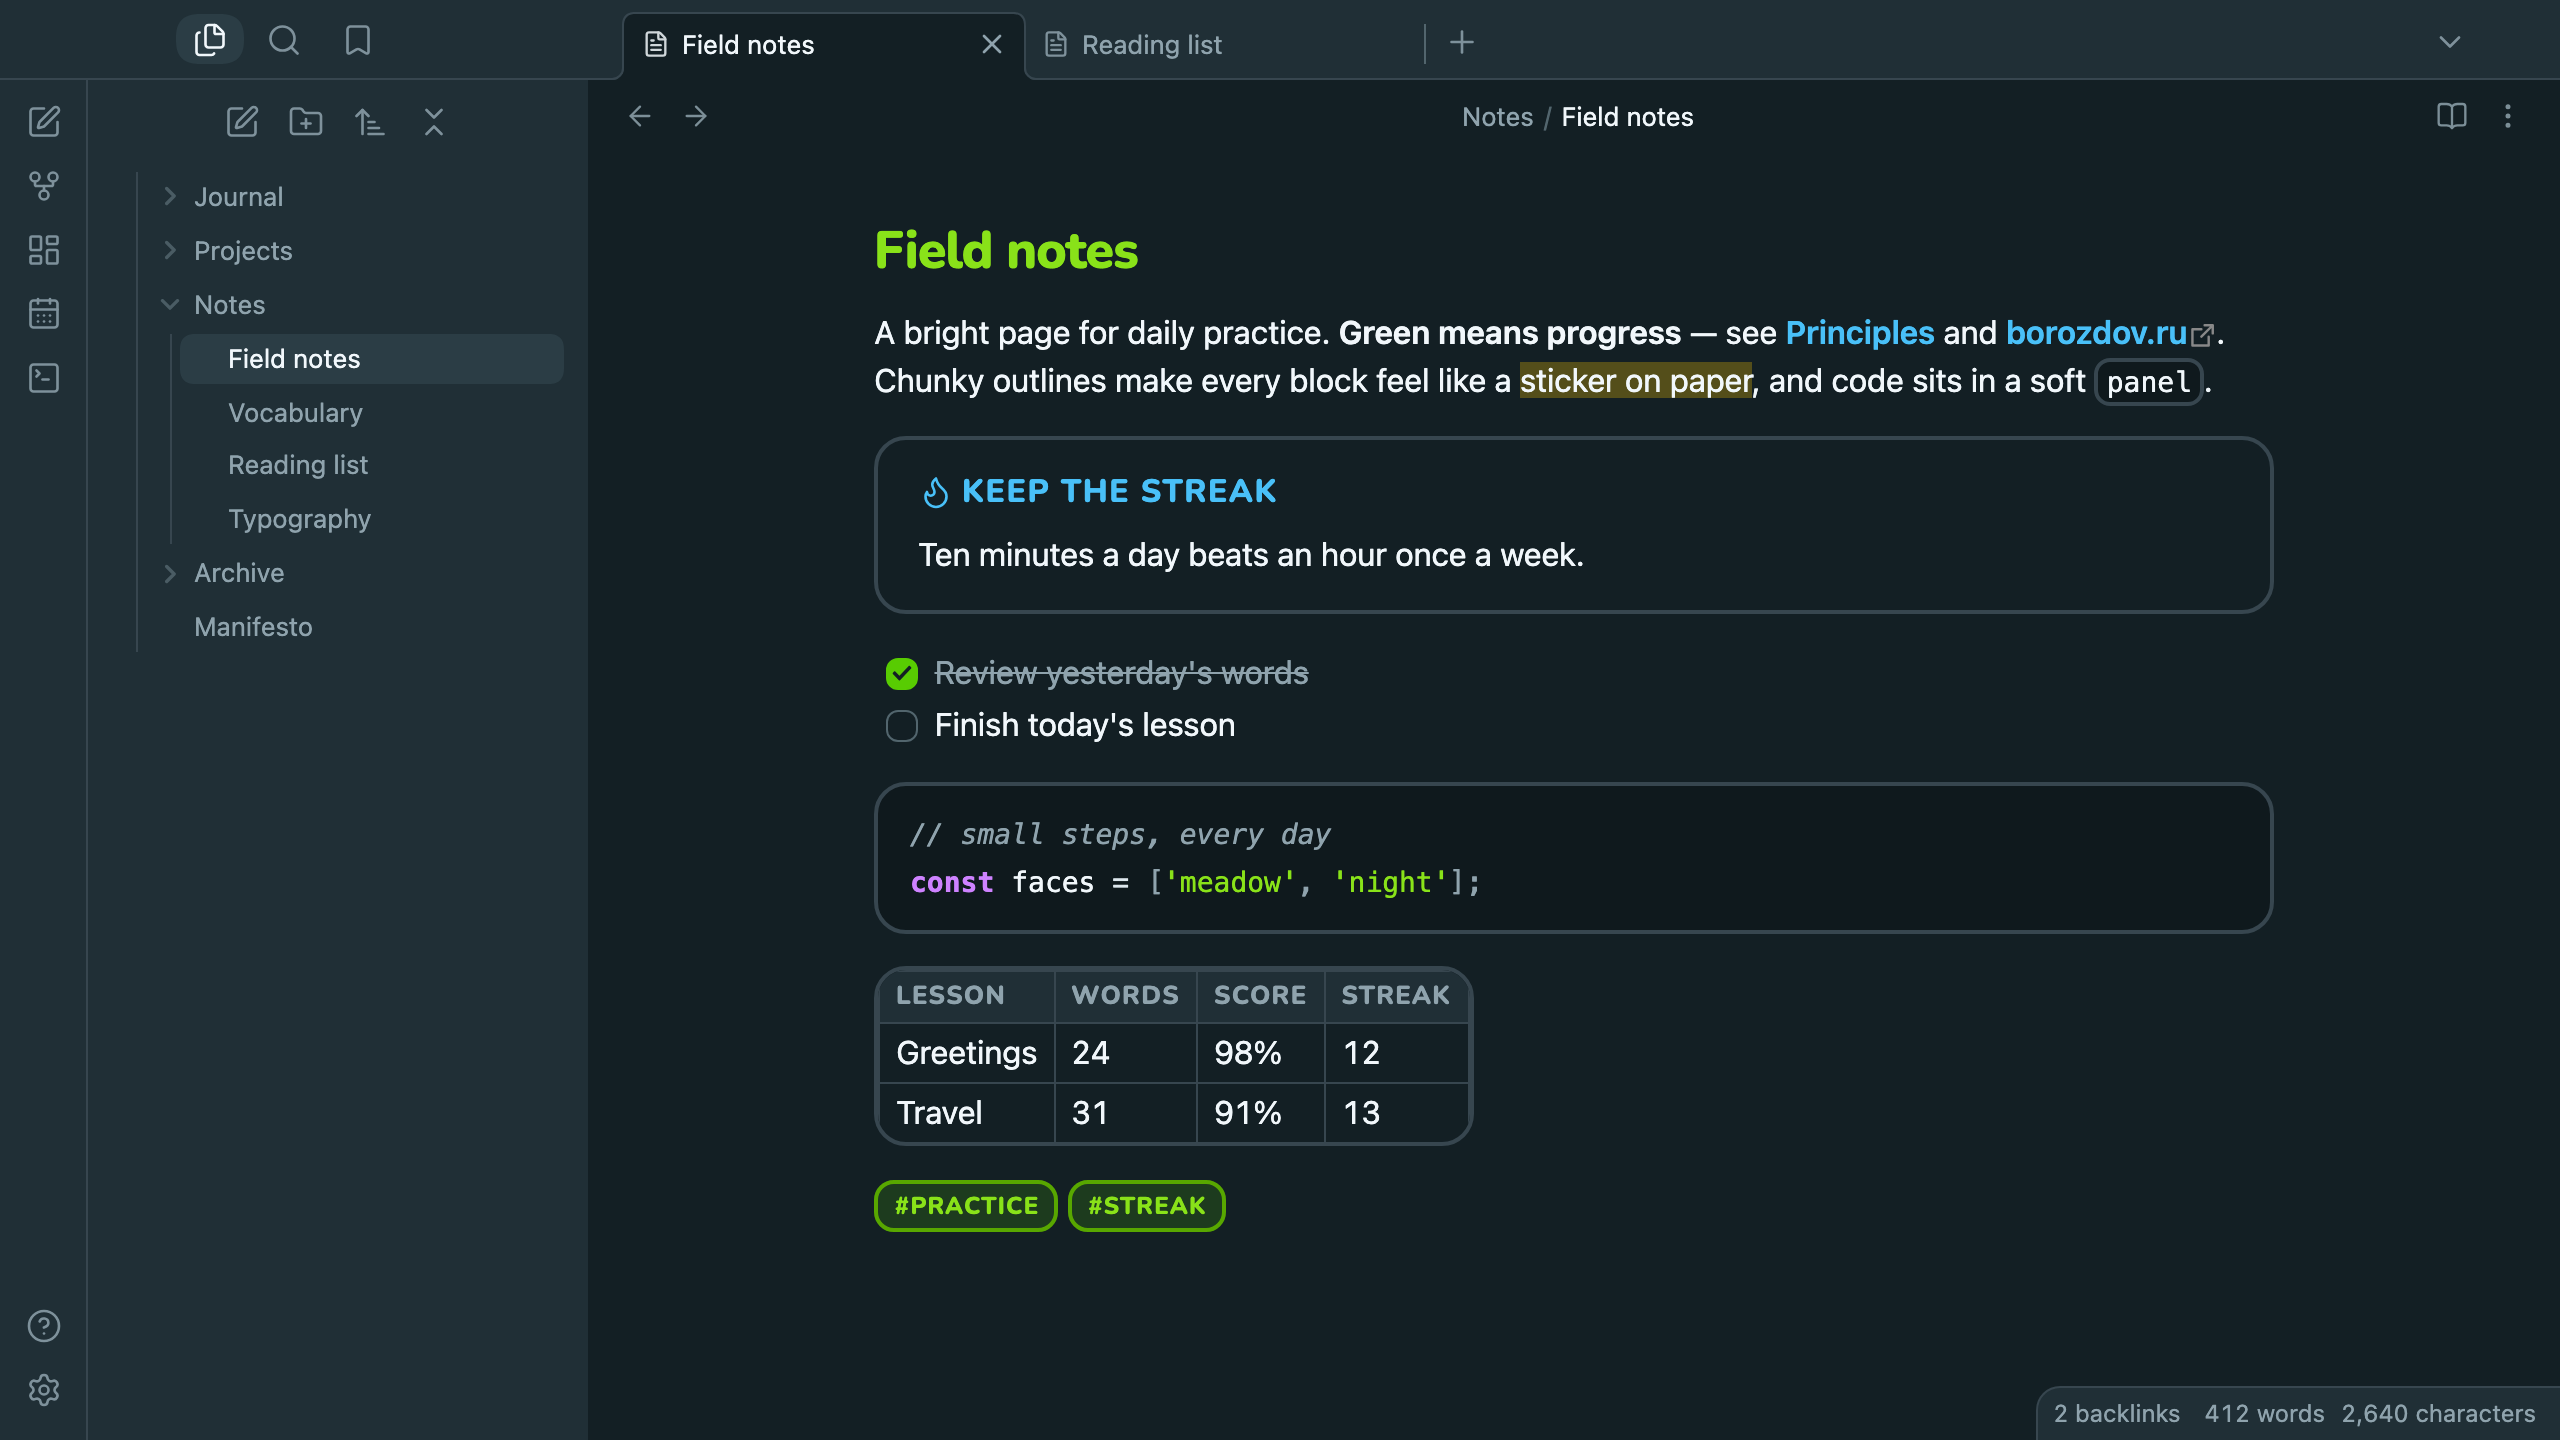Viewport: 2560px width, 1440px height.
Task: Open the bookmarks pane icon
Action: [x=357, y=40]
